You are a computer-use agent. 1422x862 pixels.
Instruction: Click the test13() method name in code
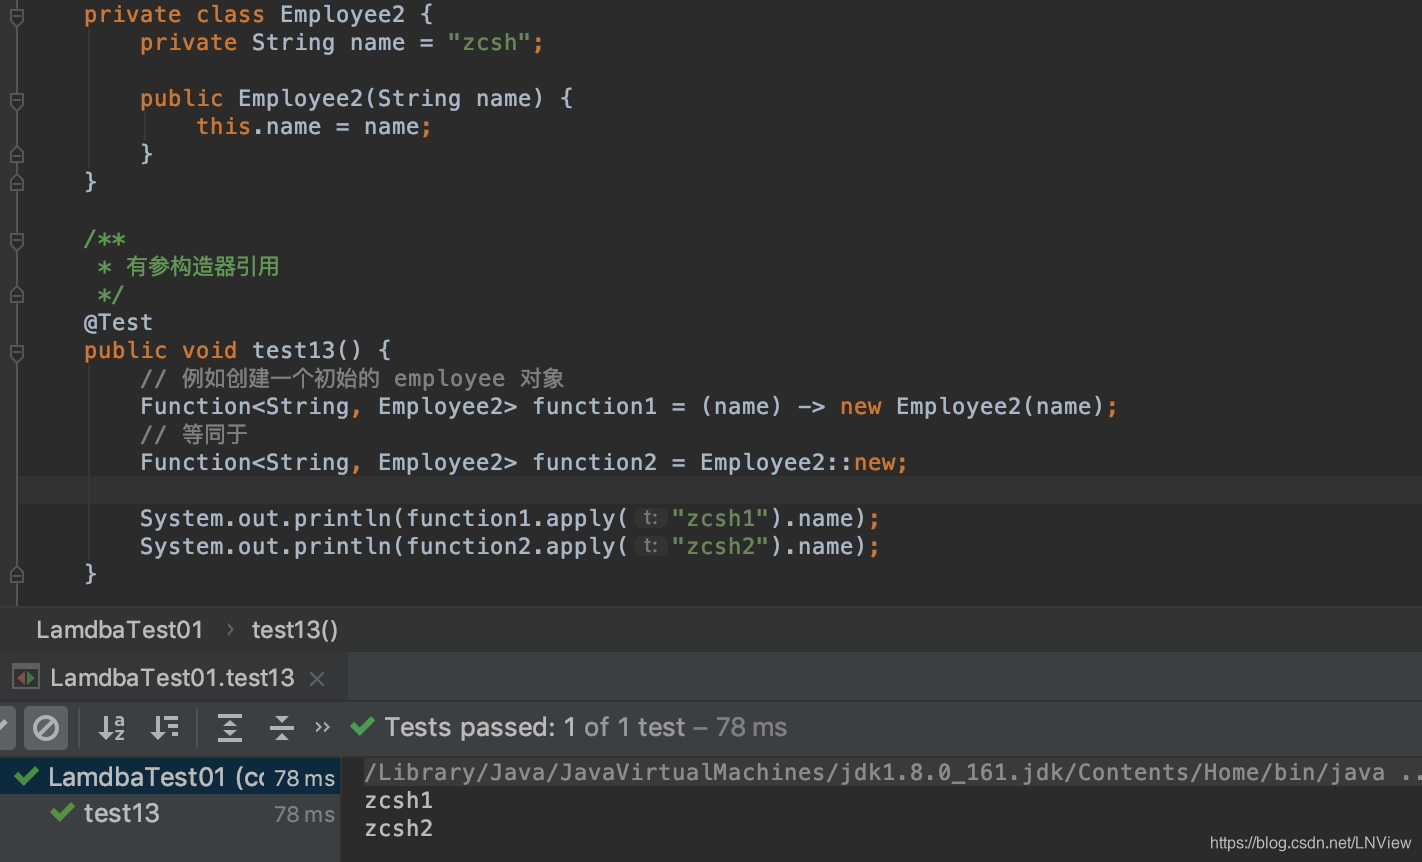306,350
